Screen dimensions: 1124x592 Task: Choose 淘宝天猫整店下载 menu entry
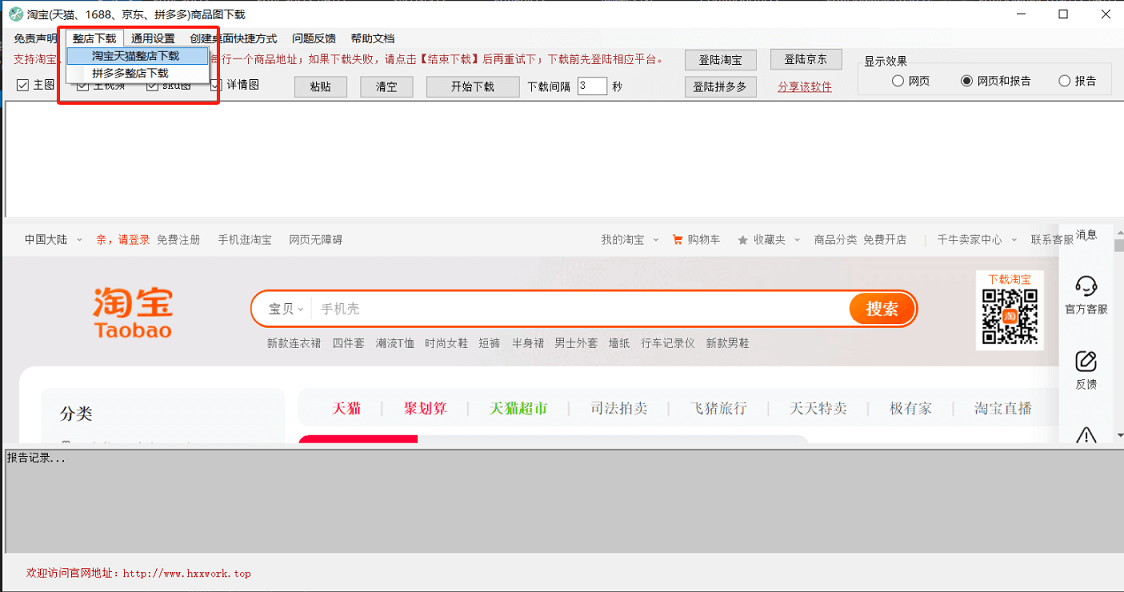[137, 56]
